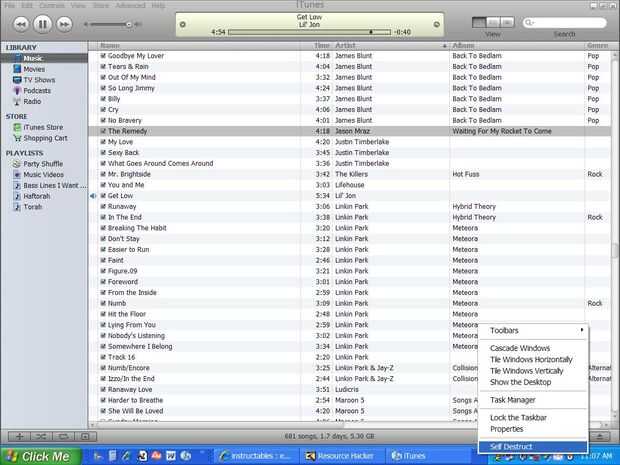This screenshot has height=465, width=620.
Task: Uncheck the Get Low checkbox
Action: click(103, 196)
